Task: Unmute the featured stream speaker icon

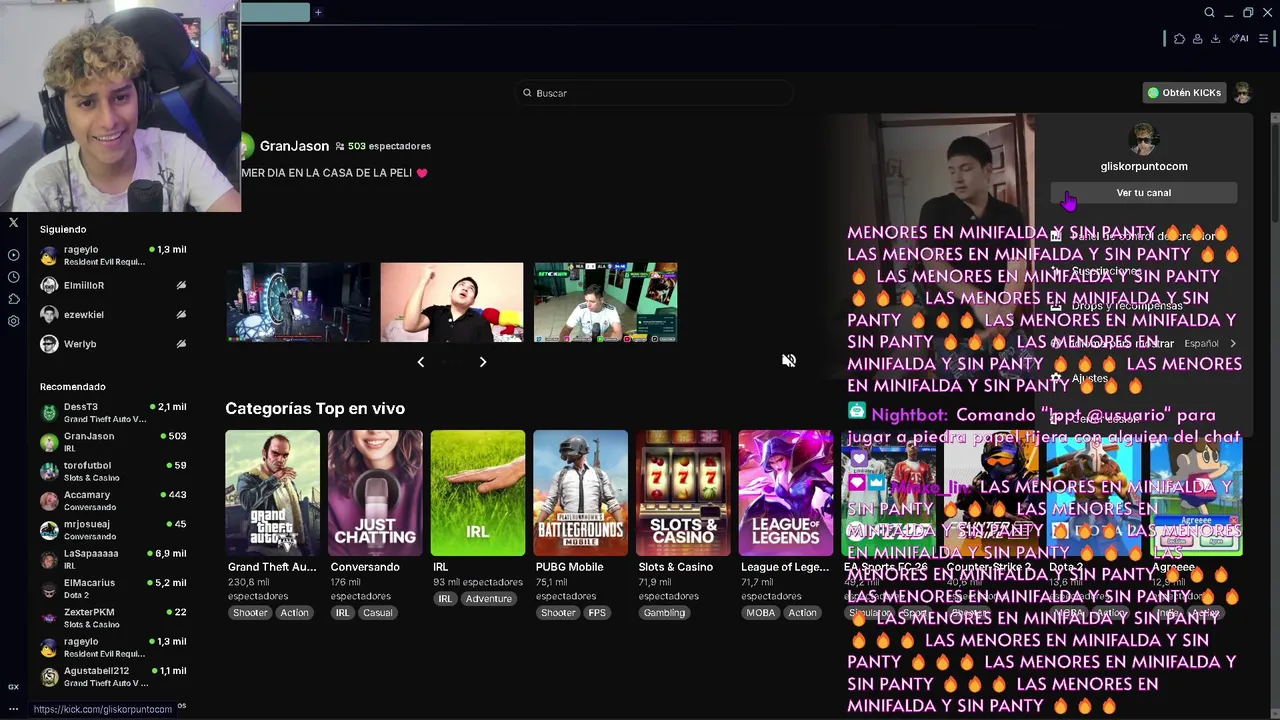Action: coord(789,361)
